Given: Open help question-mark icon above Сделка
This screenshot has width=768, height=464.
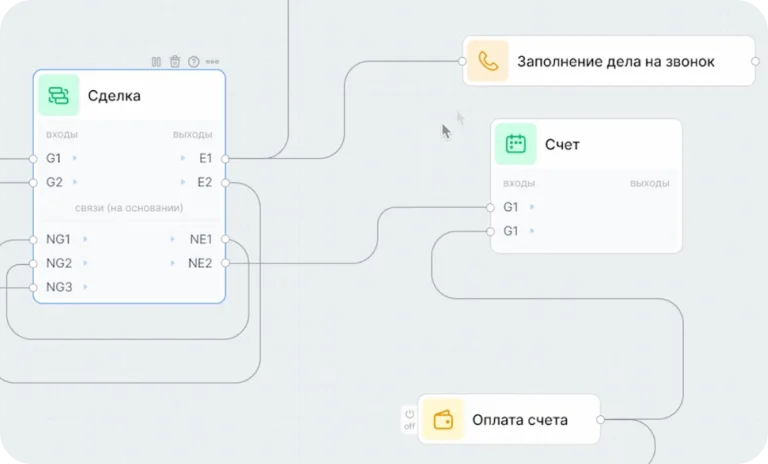Looking at the screenshot, I should click(194, 62).
